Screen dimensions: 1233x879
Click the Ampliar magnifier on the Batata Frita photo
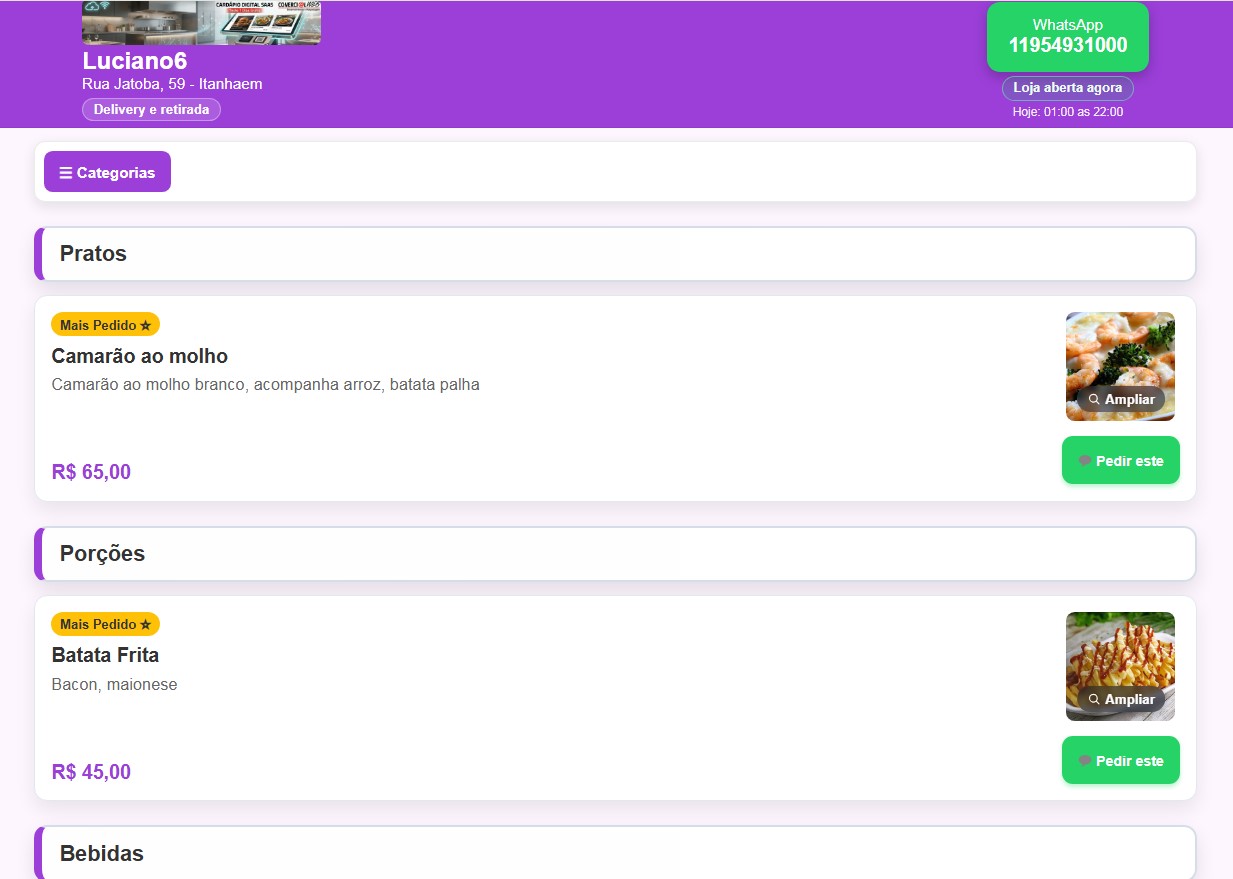point(1121,699)
